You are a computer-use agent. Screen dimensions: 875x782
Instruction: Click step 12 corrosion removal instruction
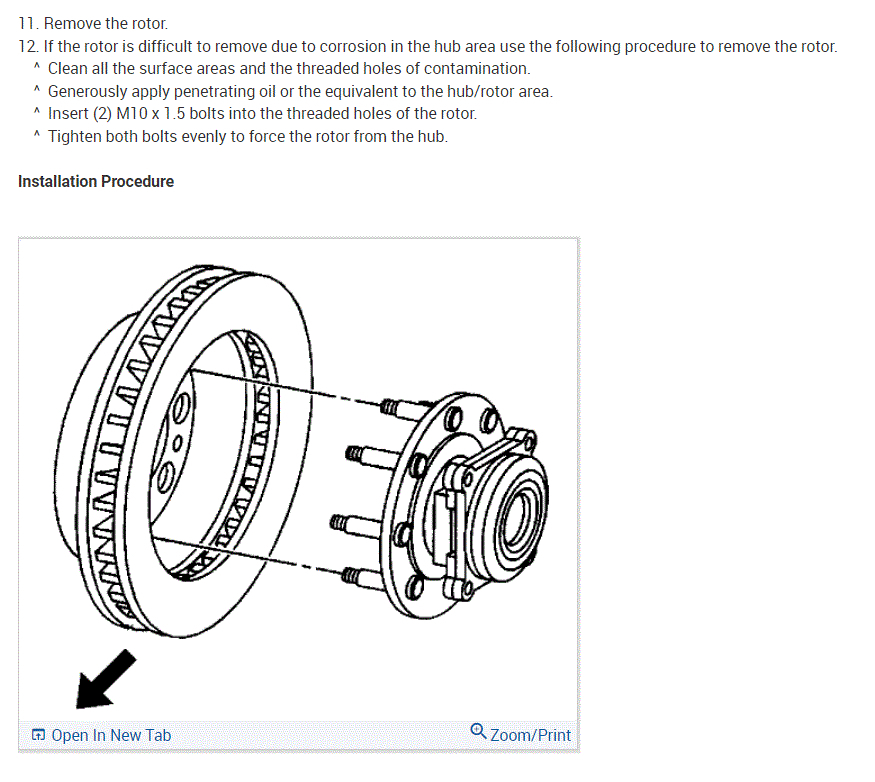pyautogui.click(x=427, y=46)
